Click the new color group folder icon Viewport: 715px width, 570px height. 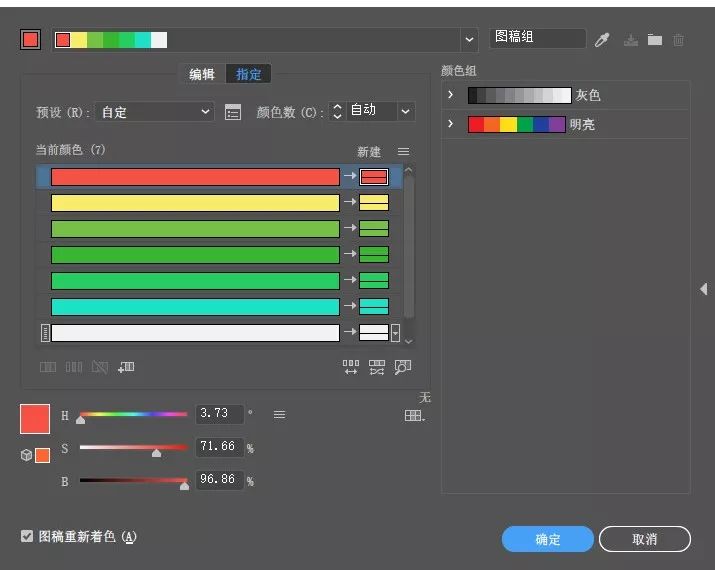(x=655, y=40)
